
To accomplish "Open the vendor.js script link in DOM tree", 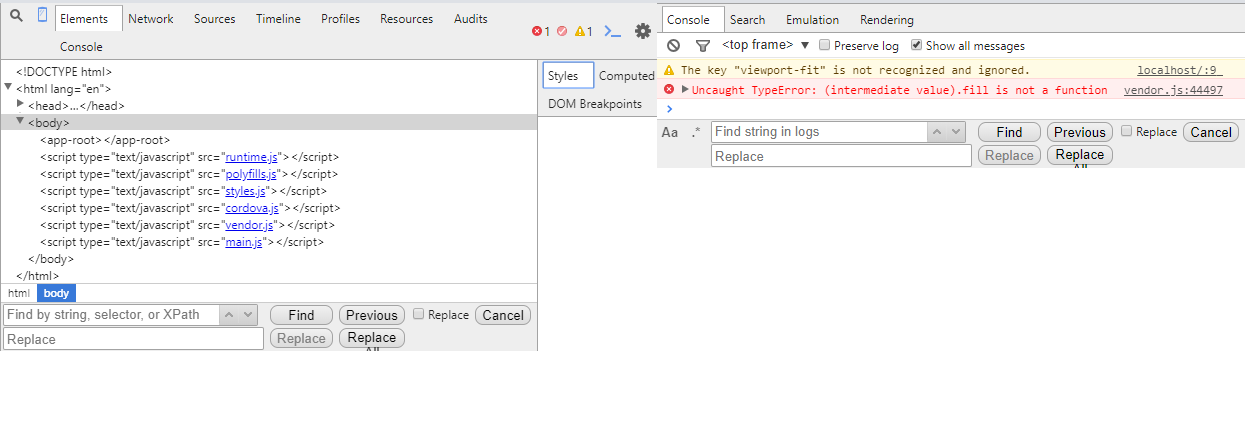I will (x=249, y=225).
